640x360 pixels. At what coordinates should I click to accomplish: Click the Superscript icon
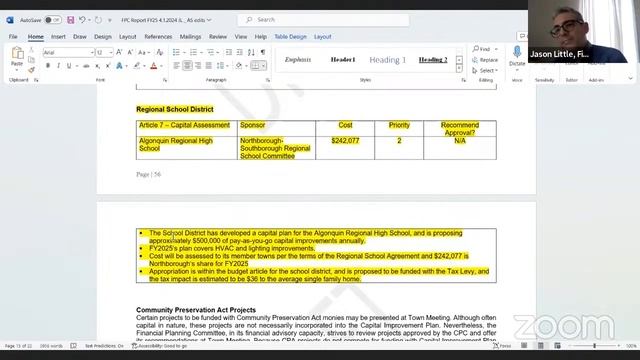click(108, 66)
